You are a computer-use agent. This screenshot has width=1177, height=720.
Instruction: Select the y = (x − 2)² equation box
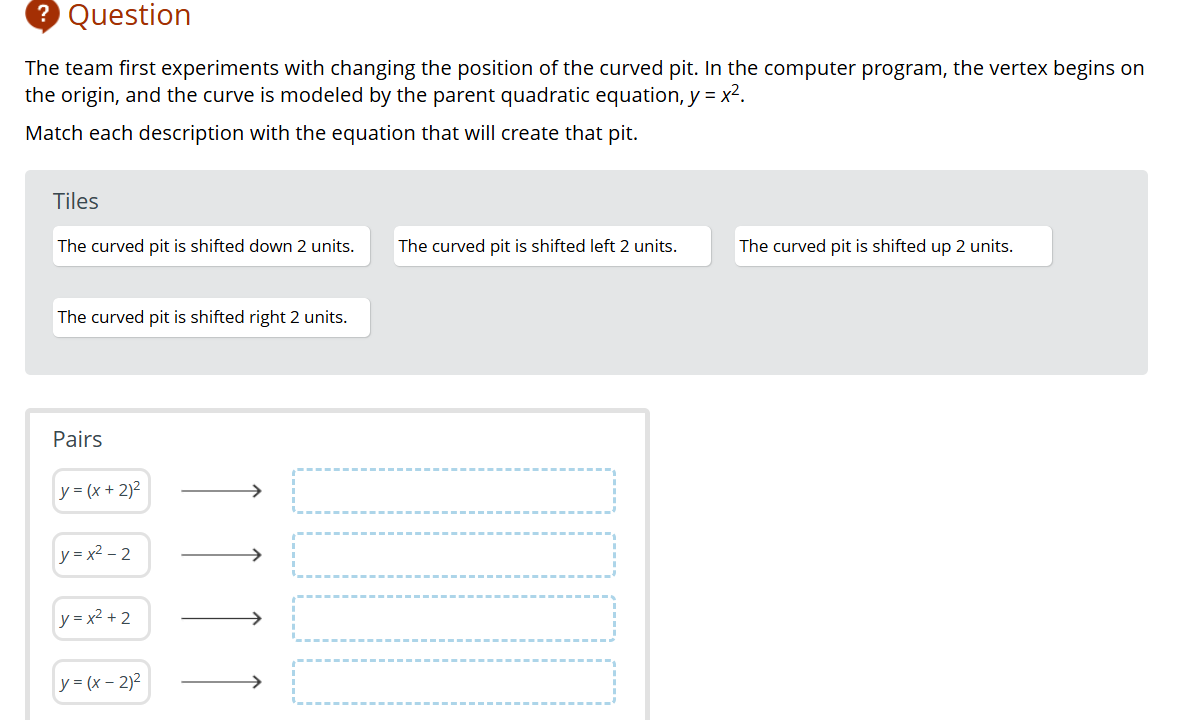point(101,682)
